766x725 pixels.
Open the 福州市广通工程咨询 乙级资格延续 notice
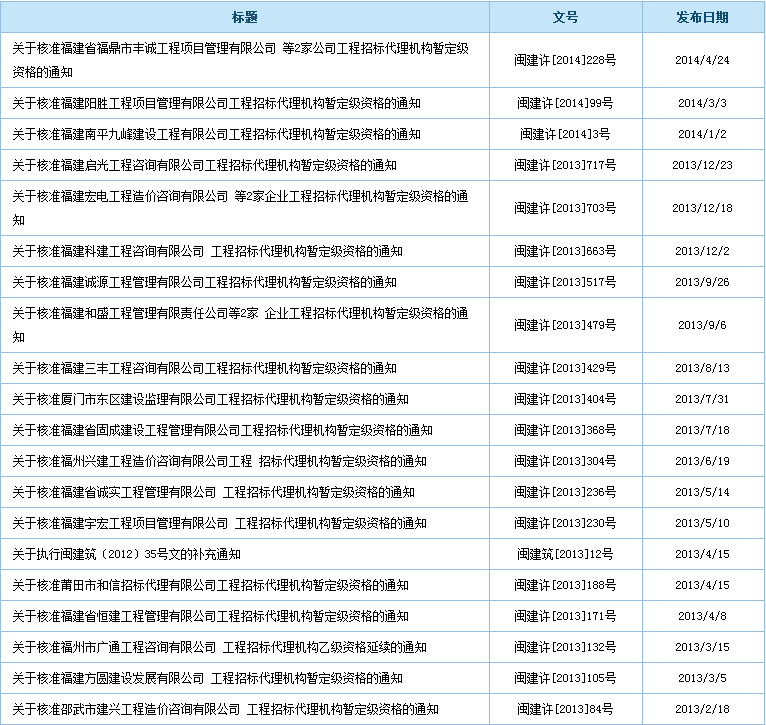pos(219,647)
